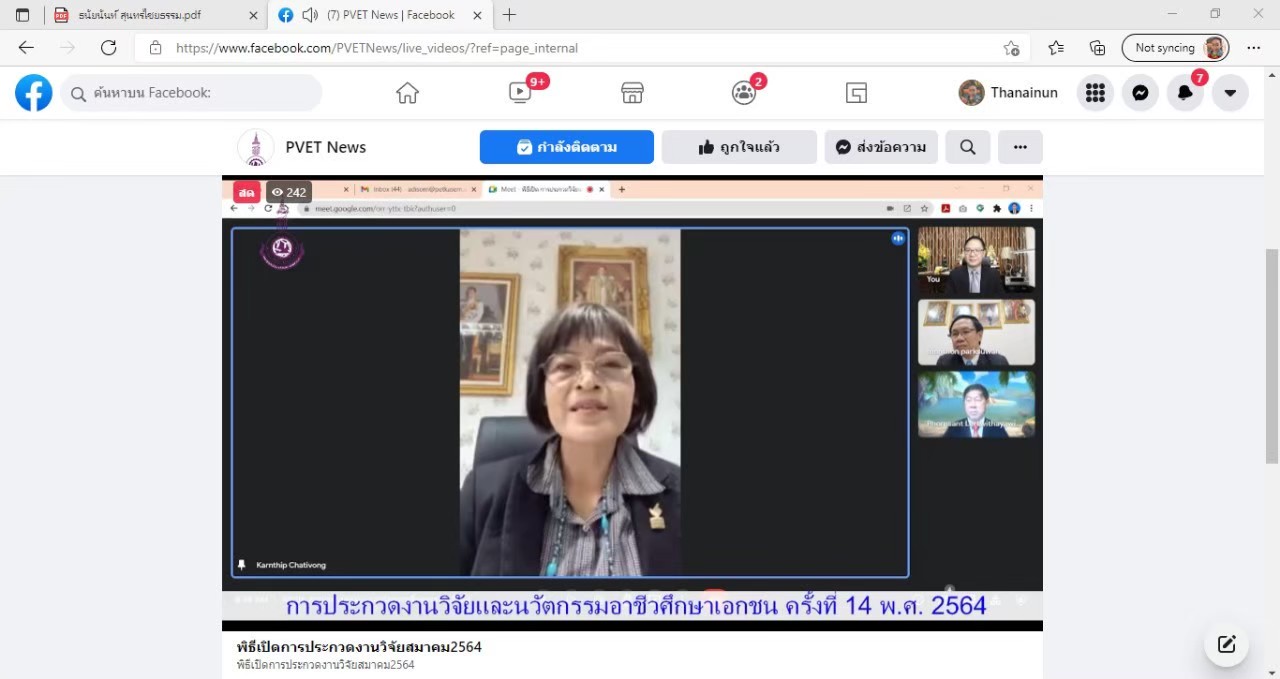1280x679 pixels.
Task: Open Facebook Gaming icon
Action: pyautogui.click(x=856, y=93)
